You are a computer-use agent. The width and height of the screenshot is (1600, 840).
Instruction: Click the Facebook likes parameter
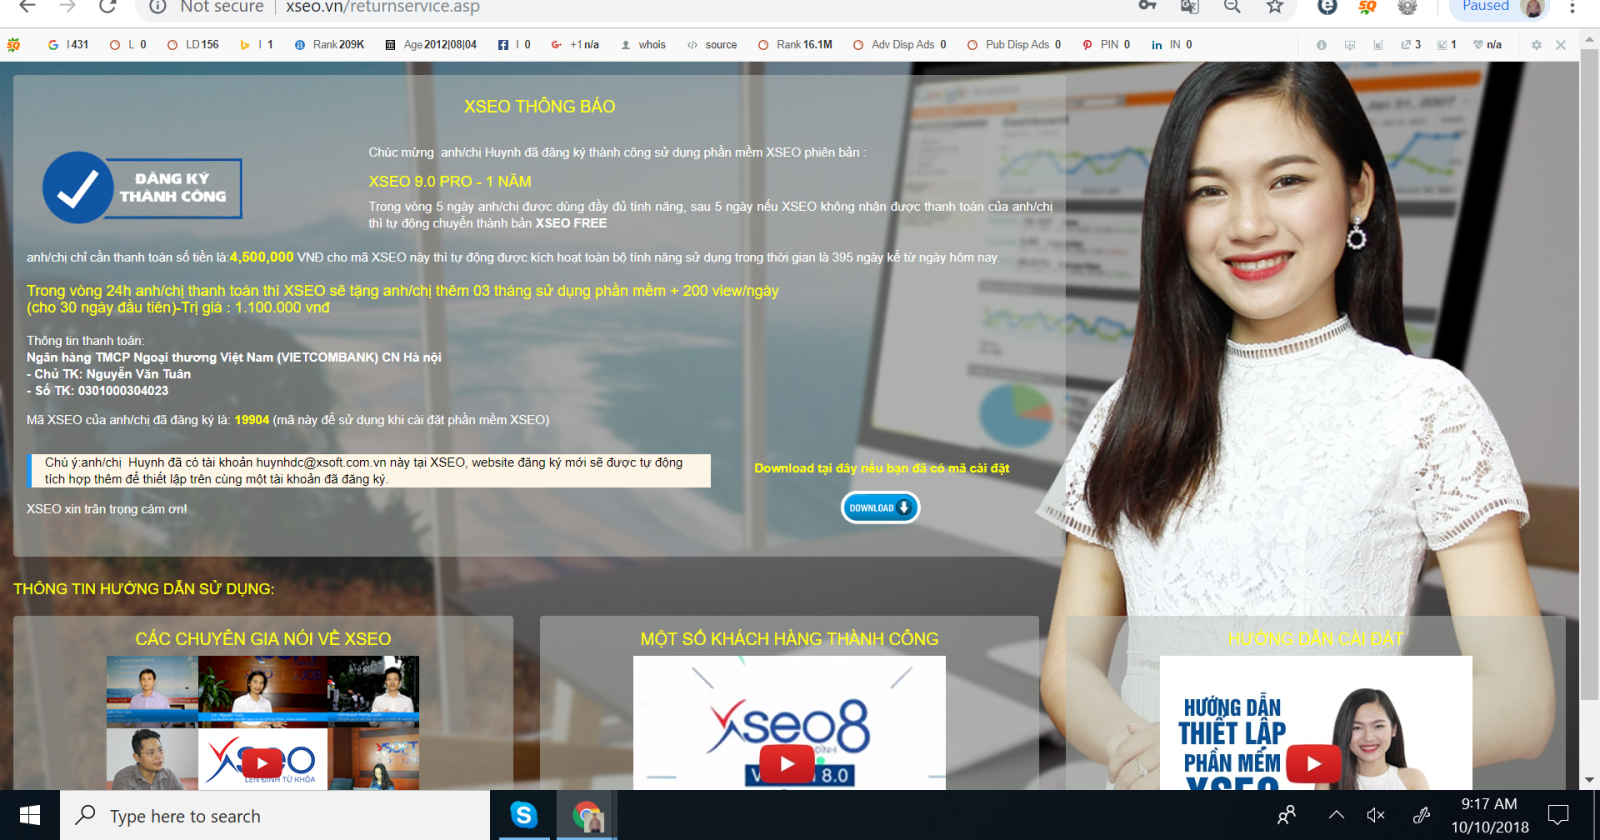coord(514,45)
